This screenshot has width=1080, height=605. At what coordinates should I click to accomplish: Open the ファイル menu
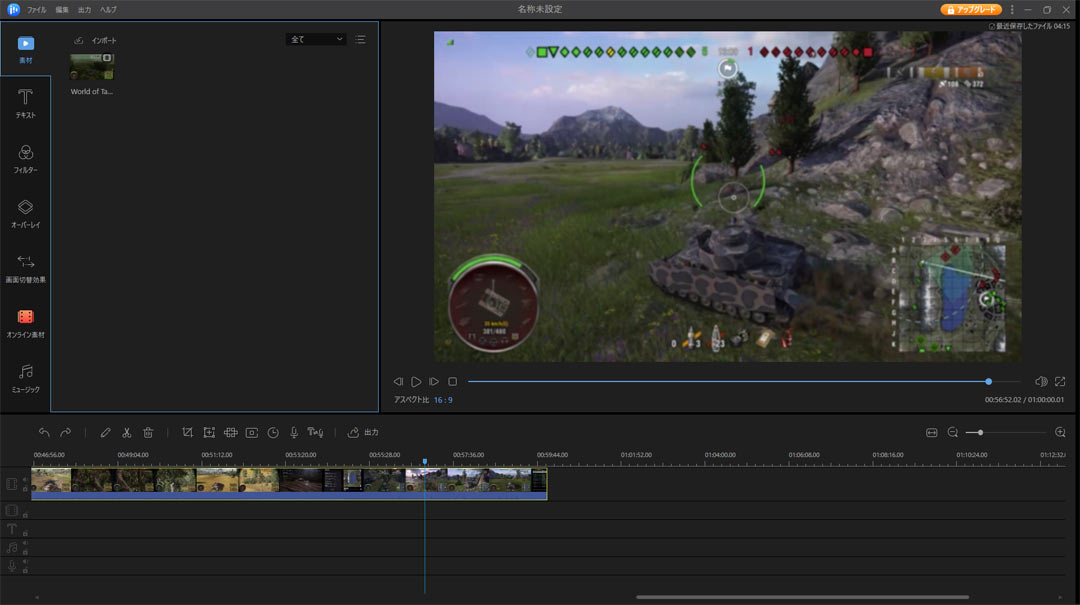coord(37,10)
